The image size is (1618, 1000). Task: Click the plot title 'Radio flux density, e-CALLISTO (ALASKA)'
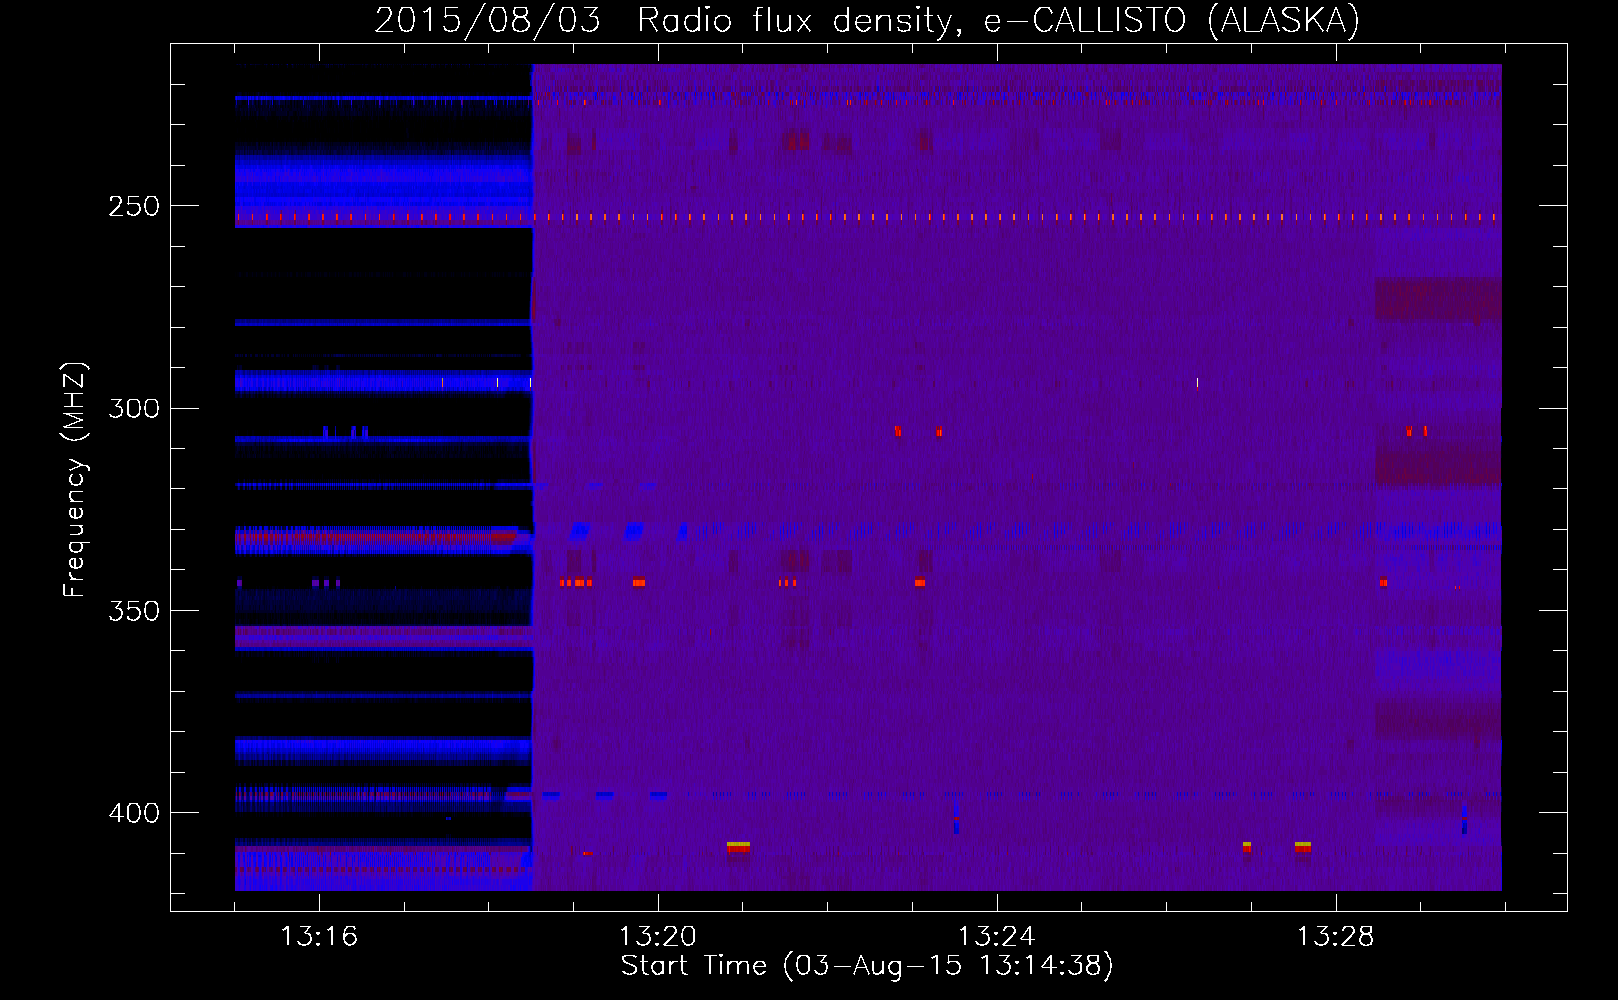coord(998,20)
